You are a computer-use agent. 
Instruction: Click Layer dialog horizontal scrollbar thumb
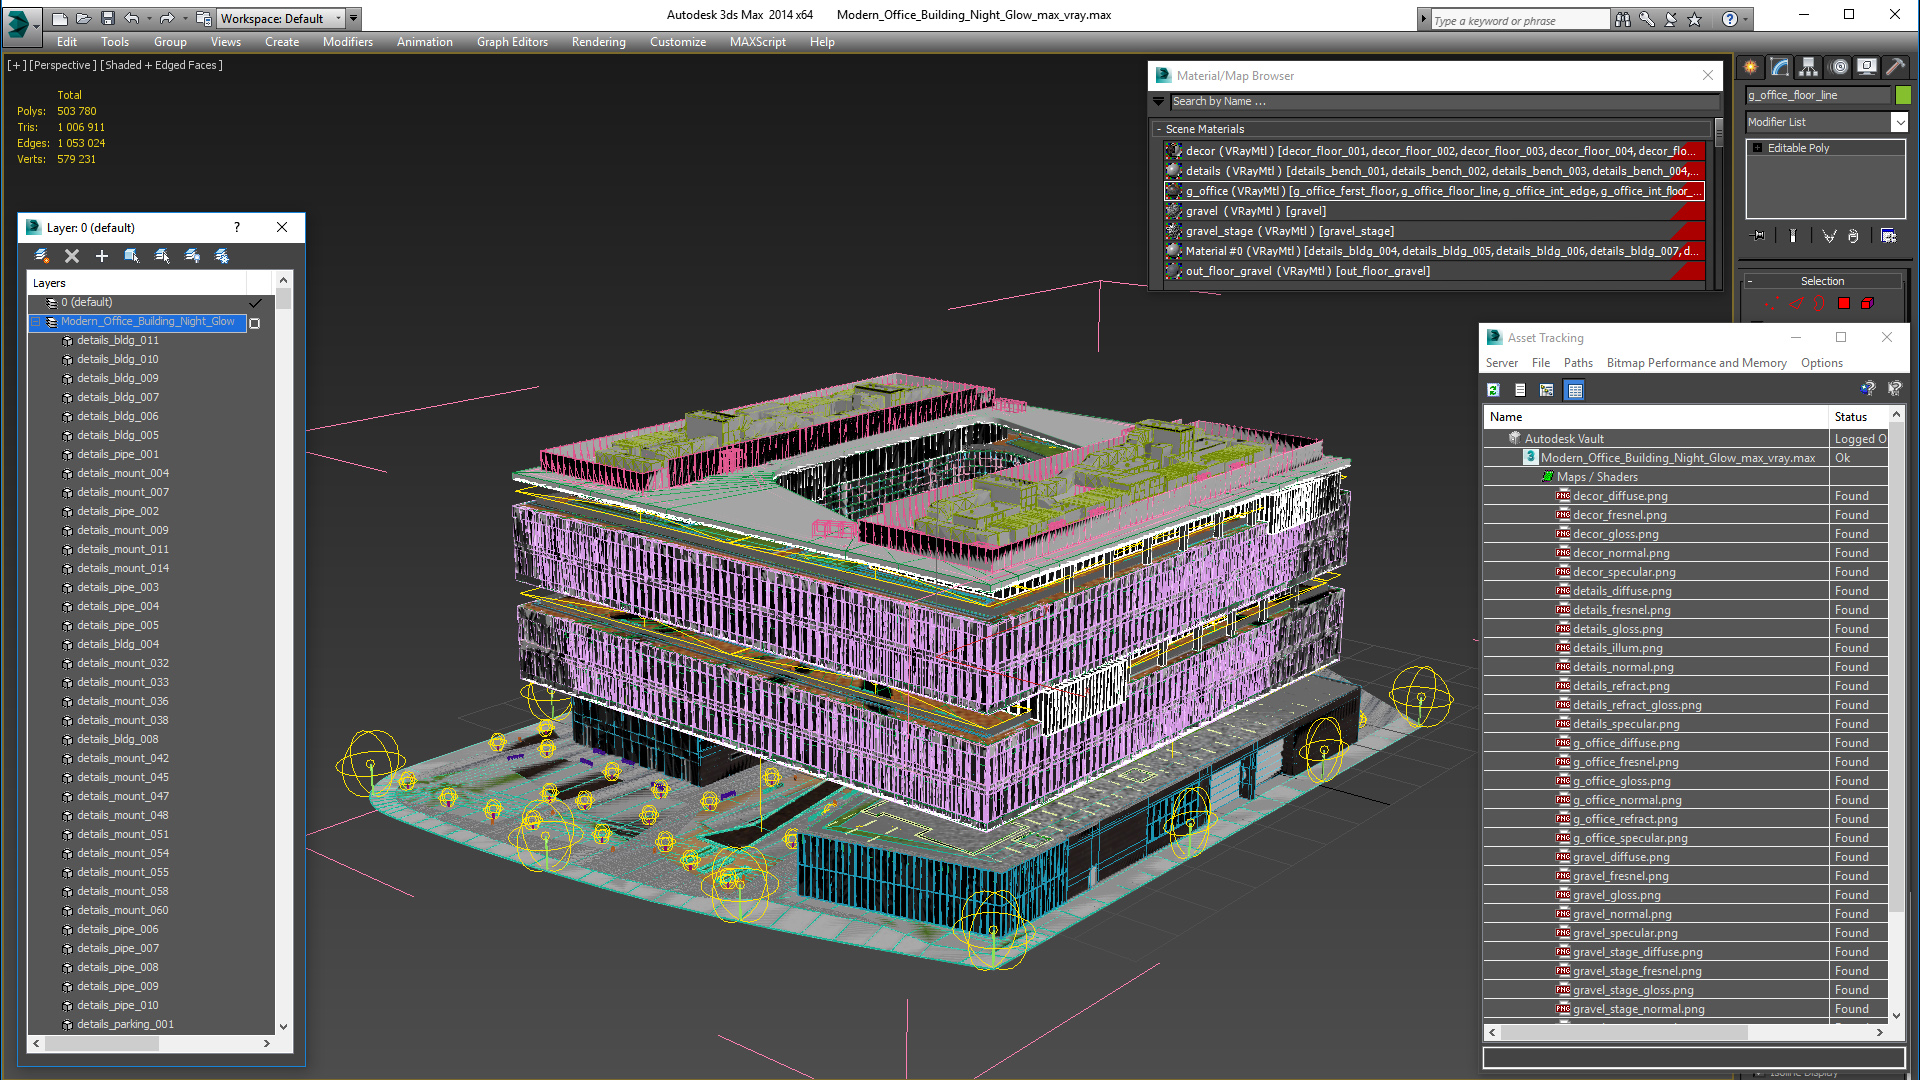click(101, 1043)
